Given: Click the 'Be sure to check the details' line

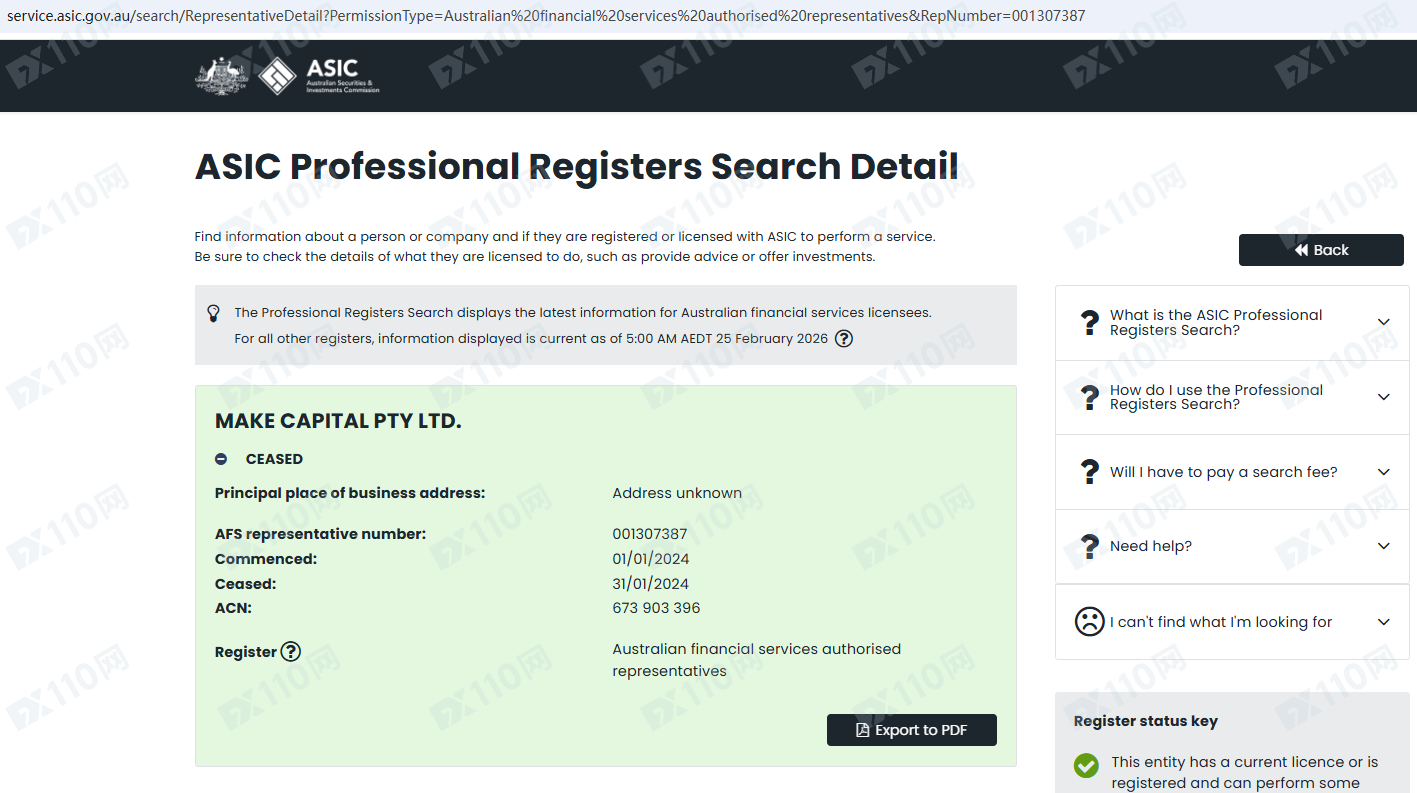Looking at the screenshot, I should pos(535,257).
